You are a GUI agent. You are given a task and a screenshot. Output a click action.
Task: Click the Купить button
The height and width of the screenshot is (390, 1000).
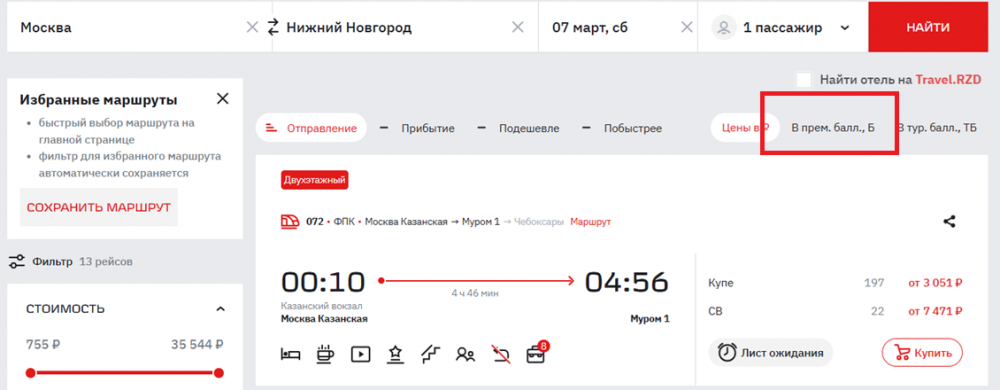(x=922, y=352)
